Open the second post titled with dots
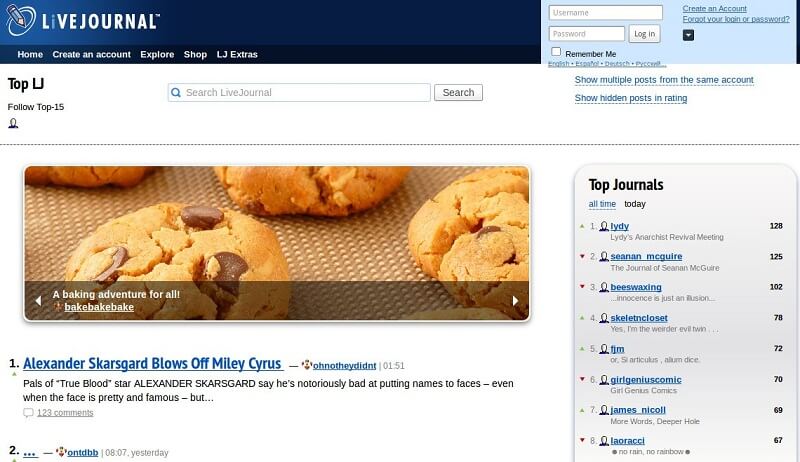Screen dimensions: 800x462 pyautogui.click(x=30, y=452)
